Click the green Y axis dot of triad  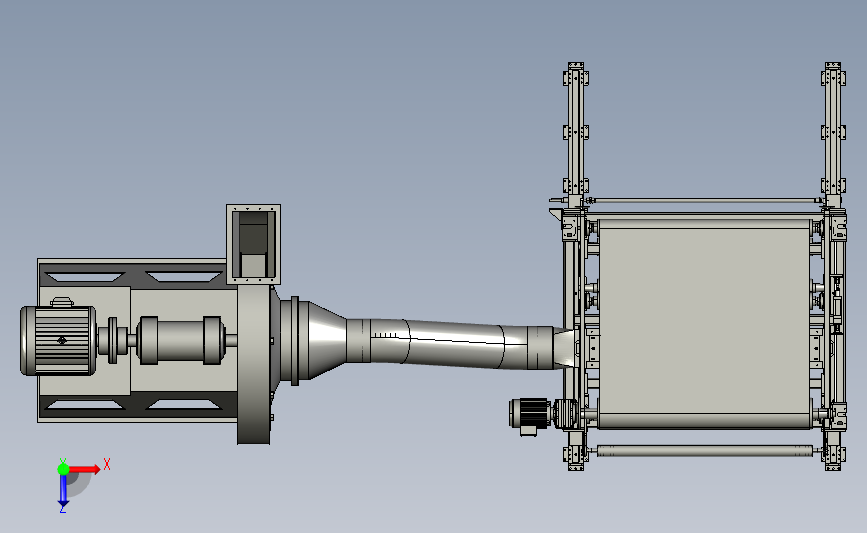pyautogui.click(x=63, y=469)
